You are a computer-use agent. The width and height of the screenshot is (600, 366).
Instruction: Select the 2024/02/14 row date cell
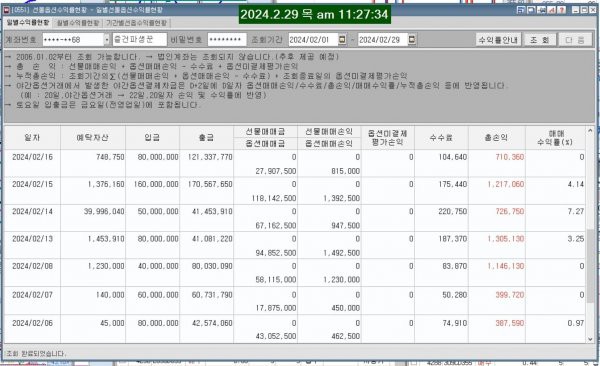[33, 211]
